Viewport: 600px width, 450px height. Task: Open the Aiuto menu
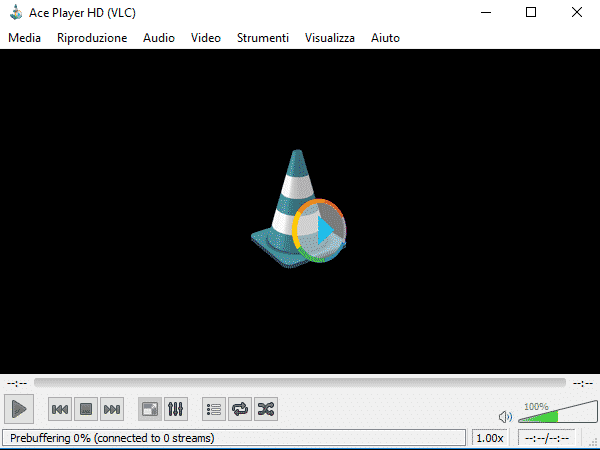coord(385,38)
